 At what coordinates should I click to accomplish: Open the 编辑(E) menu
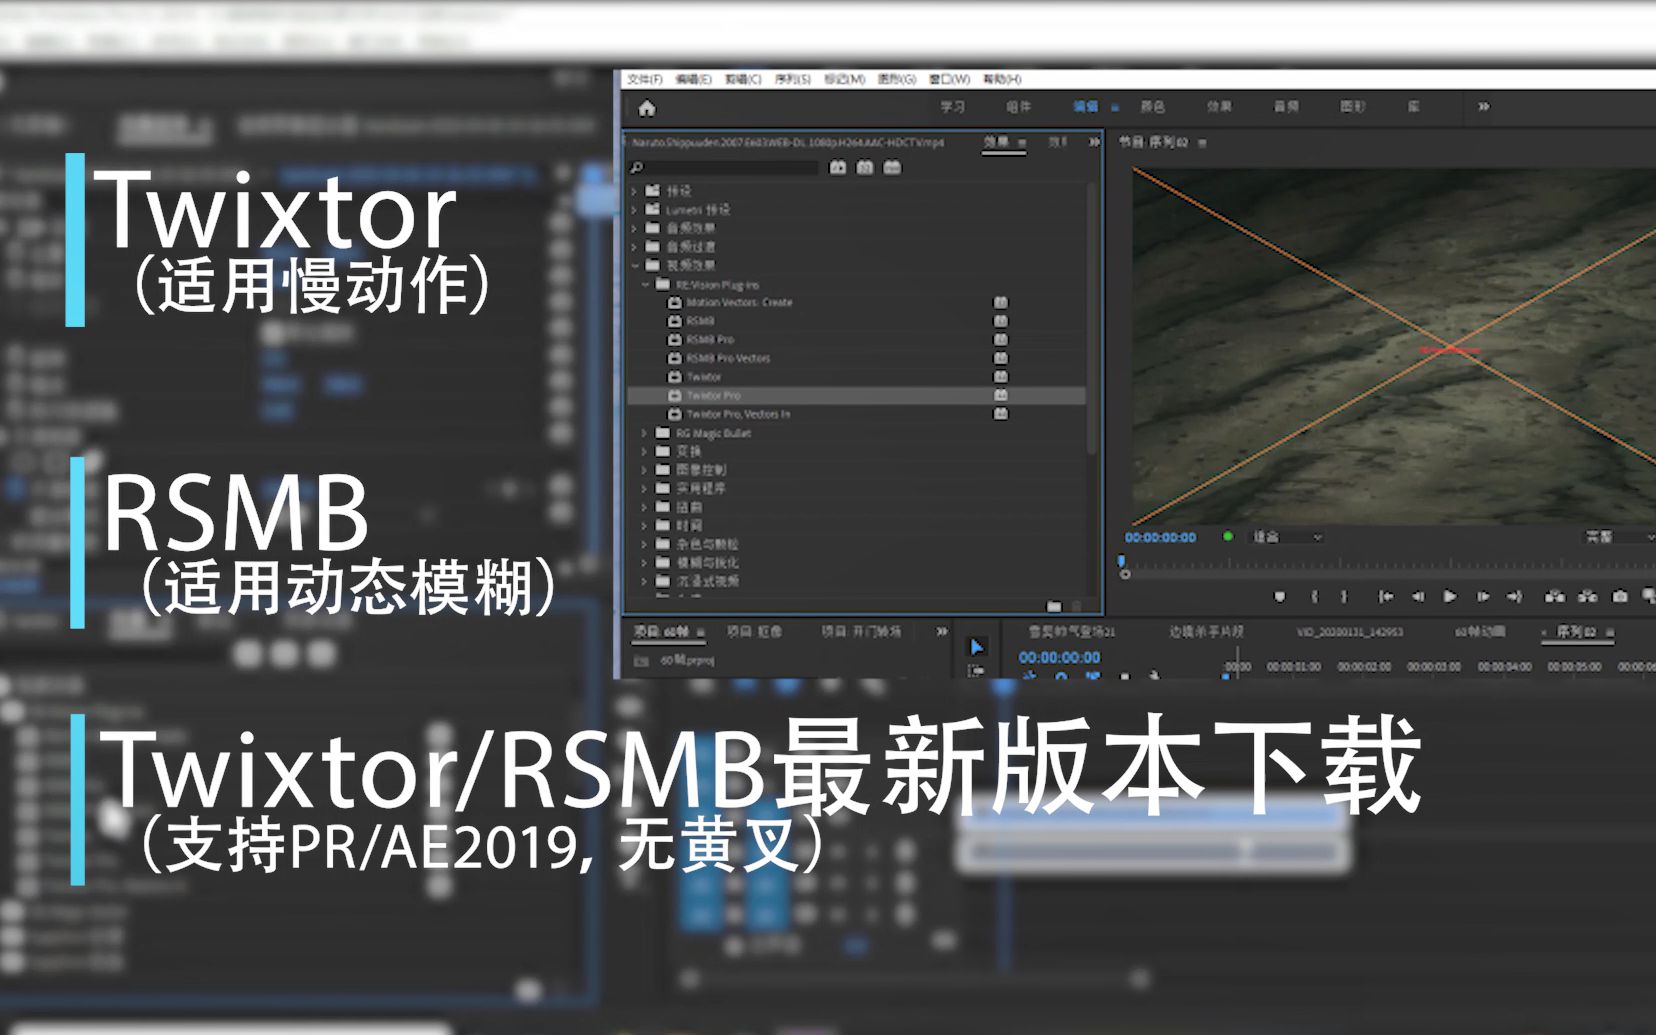693,79
